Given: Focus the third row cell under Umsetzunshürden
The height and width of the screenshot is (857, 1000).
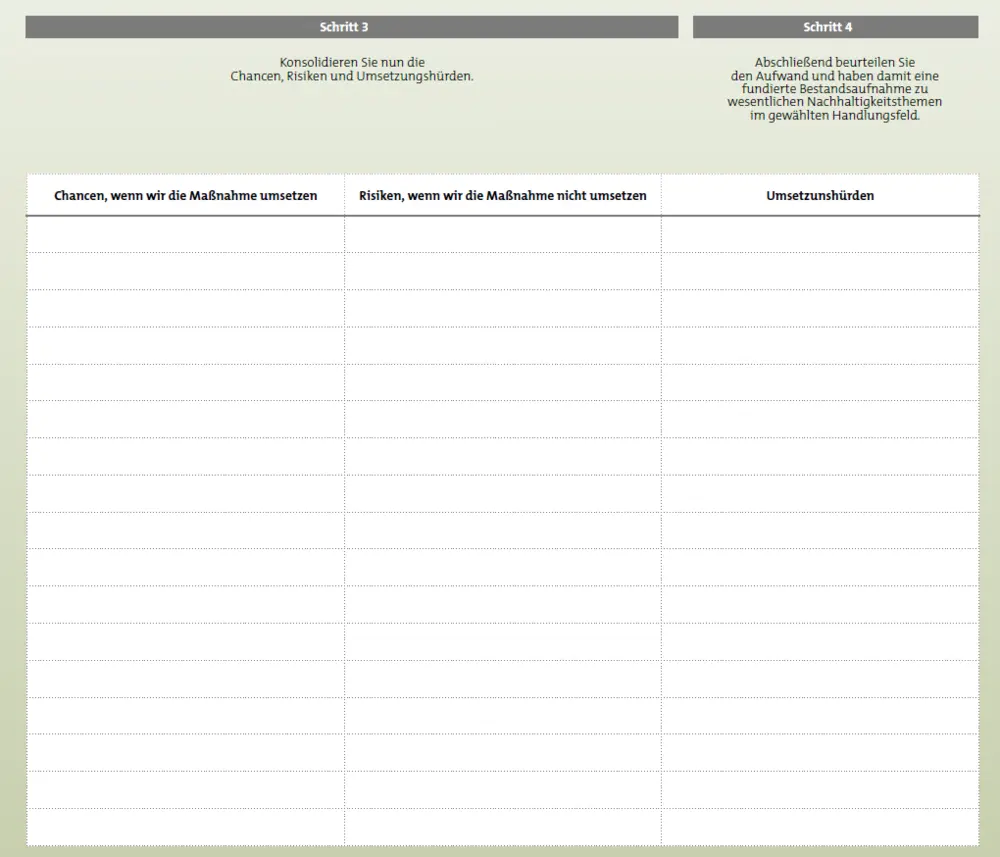Looking at the screenshot, I should click(x=820, y=308).
